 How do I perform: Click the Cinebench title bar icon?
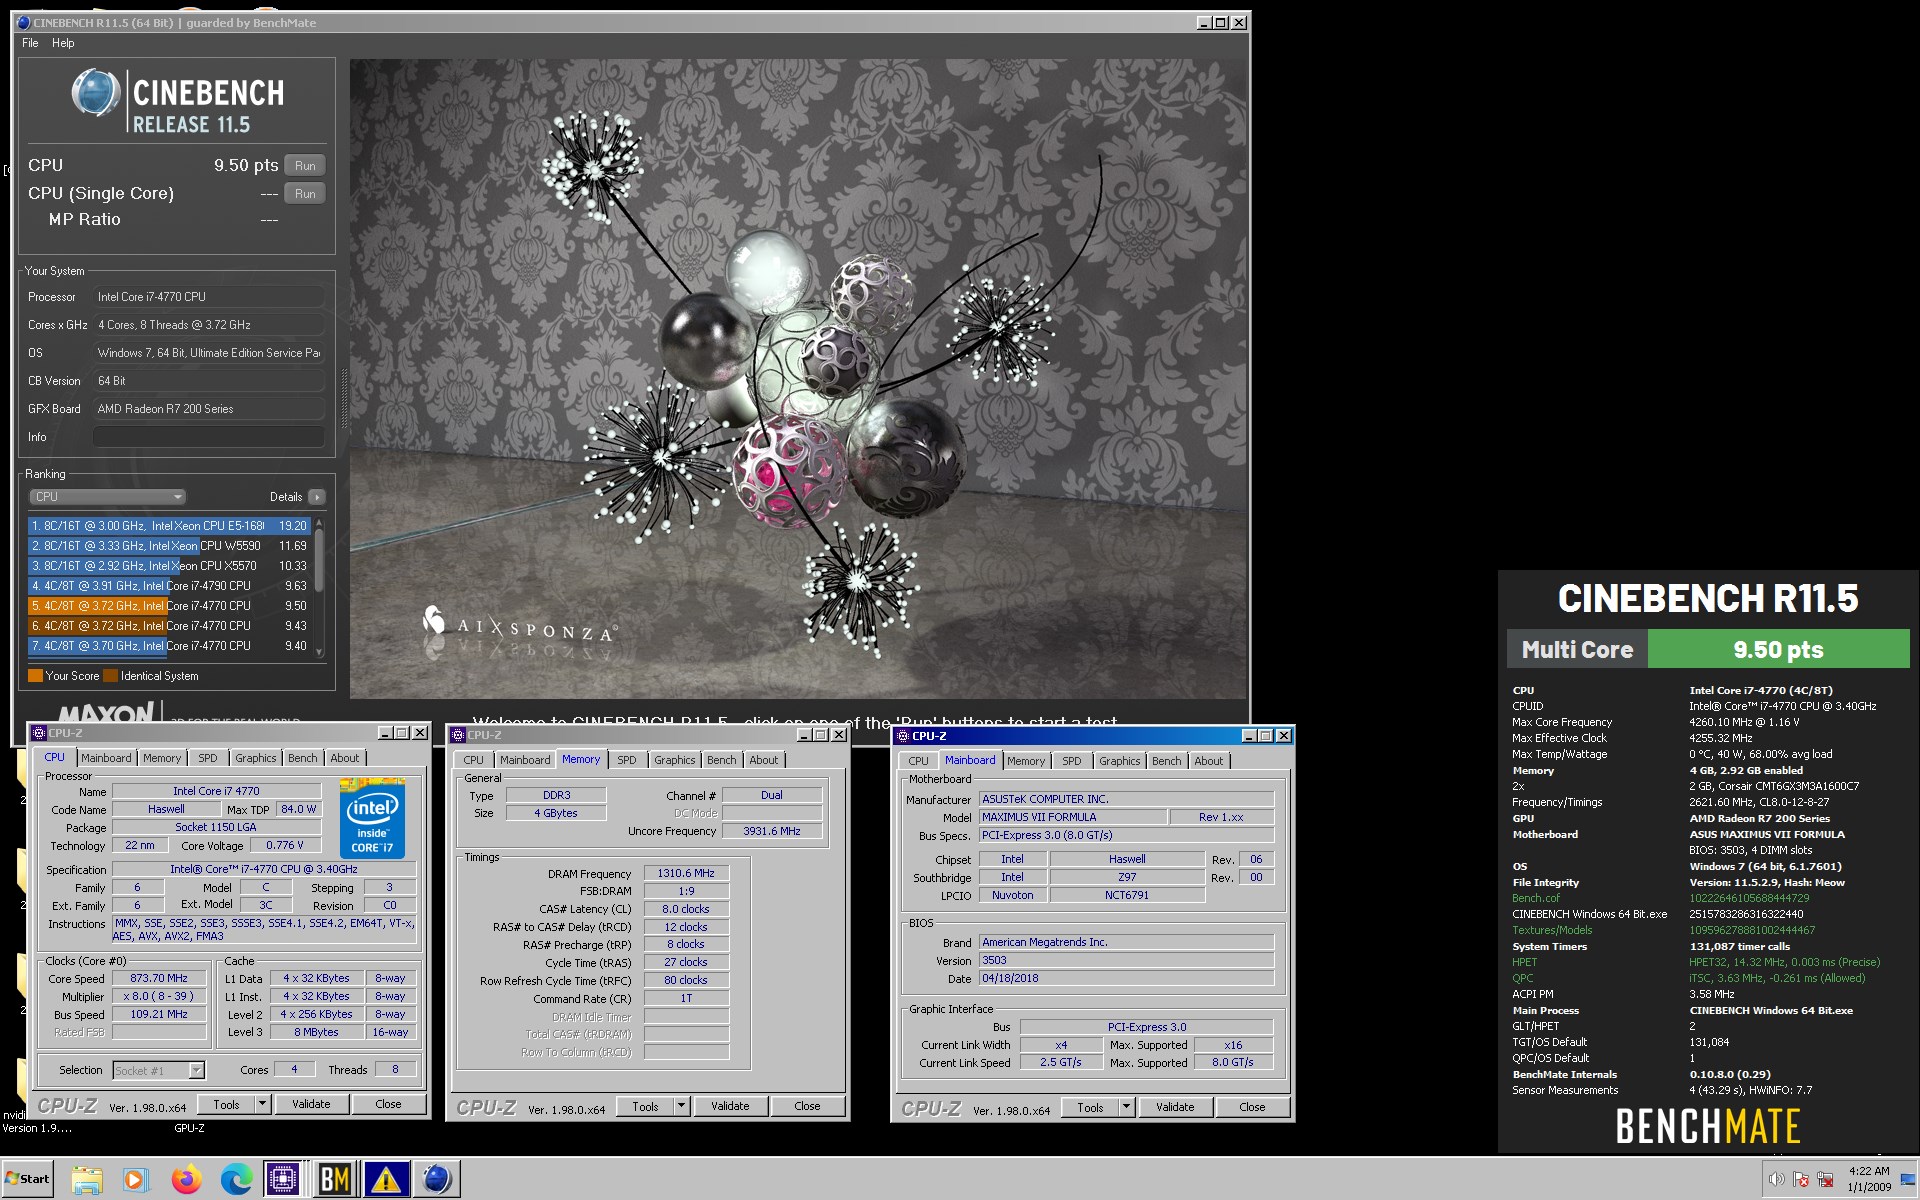(x=24, y=22)
